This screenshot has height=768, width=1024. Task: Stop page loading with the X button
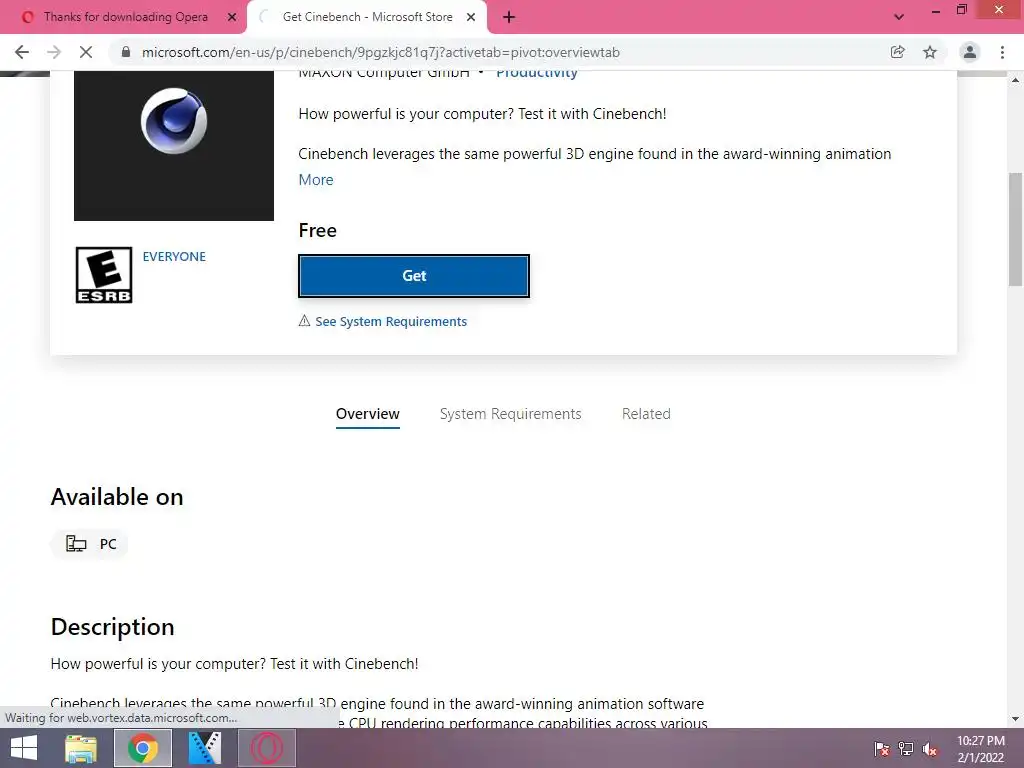(86, 52)
